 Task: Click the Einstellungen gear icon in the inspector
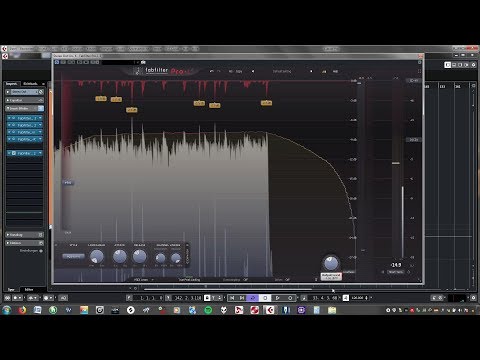[41, 251]
